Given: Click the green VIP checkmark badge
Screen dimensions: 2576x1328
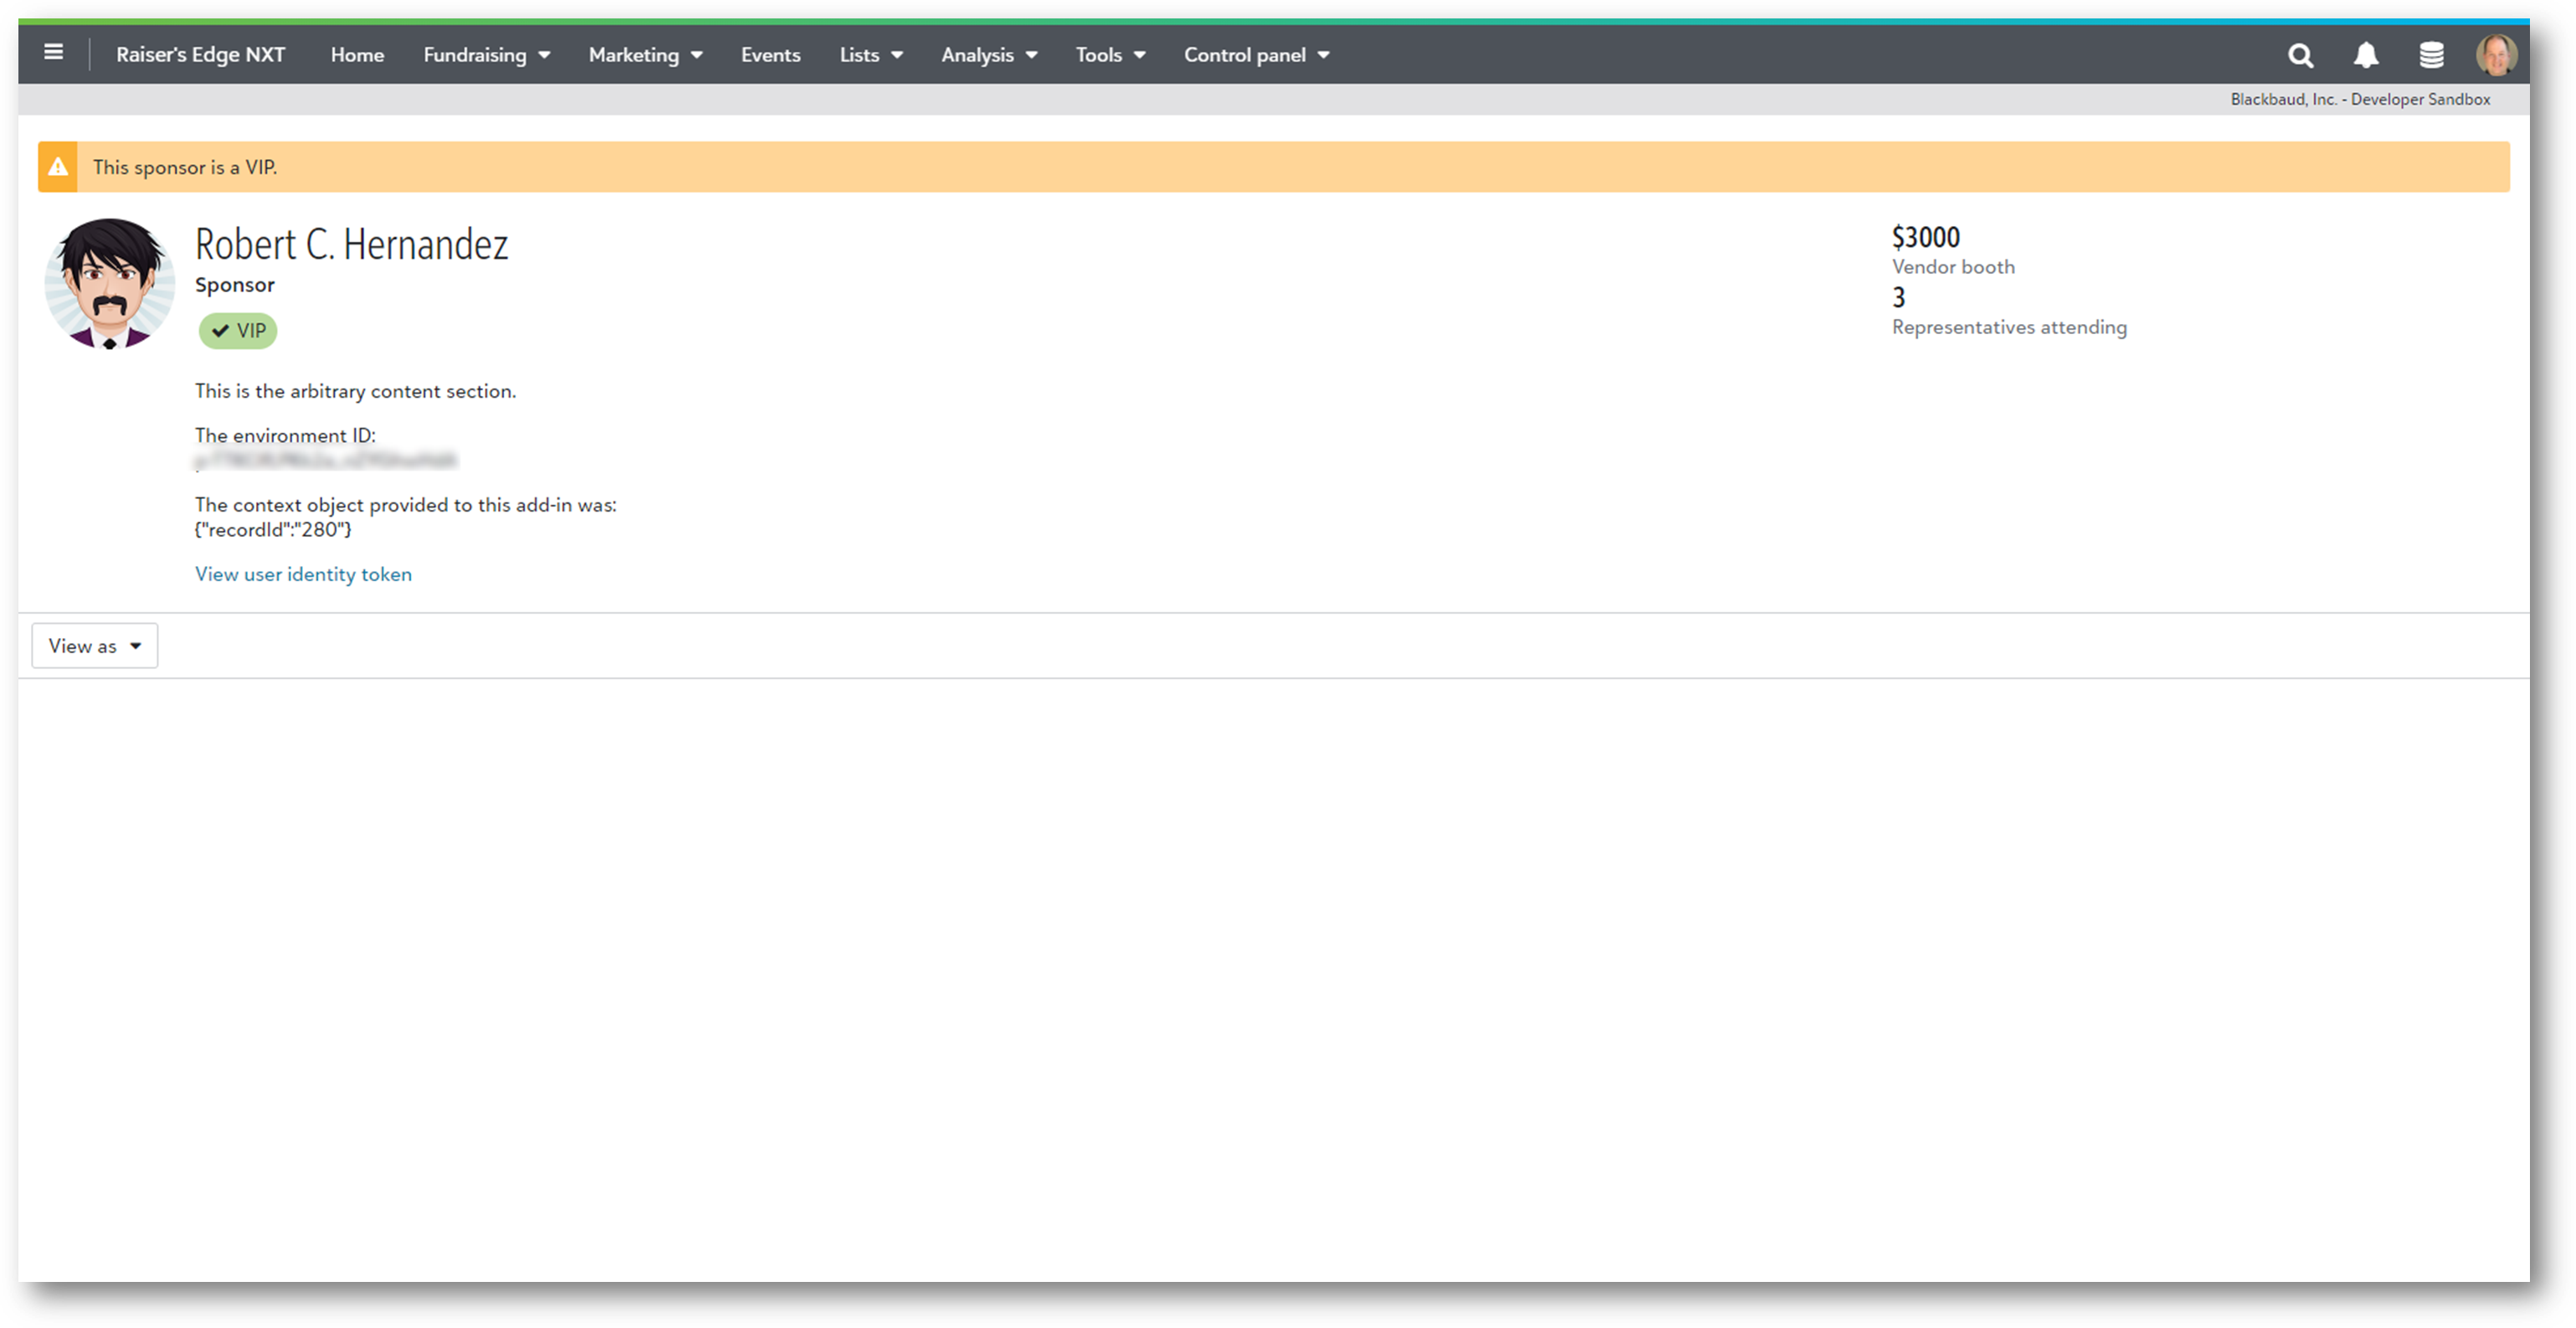Looking at the screenshot, I should click(238, 331).
